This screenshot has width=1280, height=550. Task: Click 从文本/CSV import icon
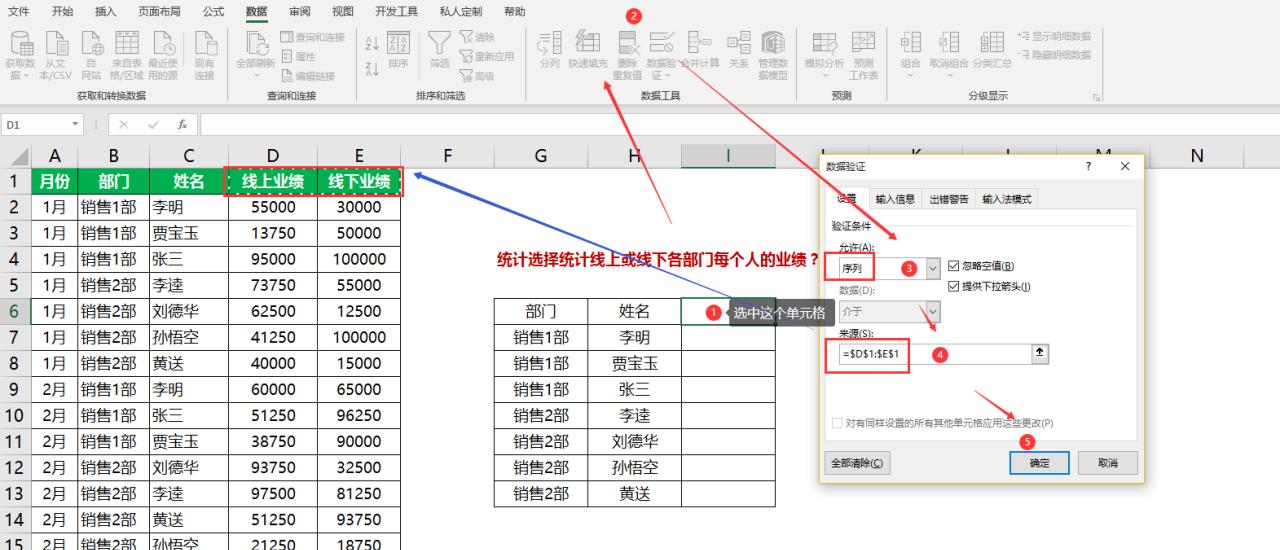56,55
